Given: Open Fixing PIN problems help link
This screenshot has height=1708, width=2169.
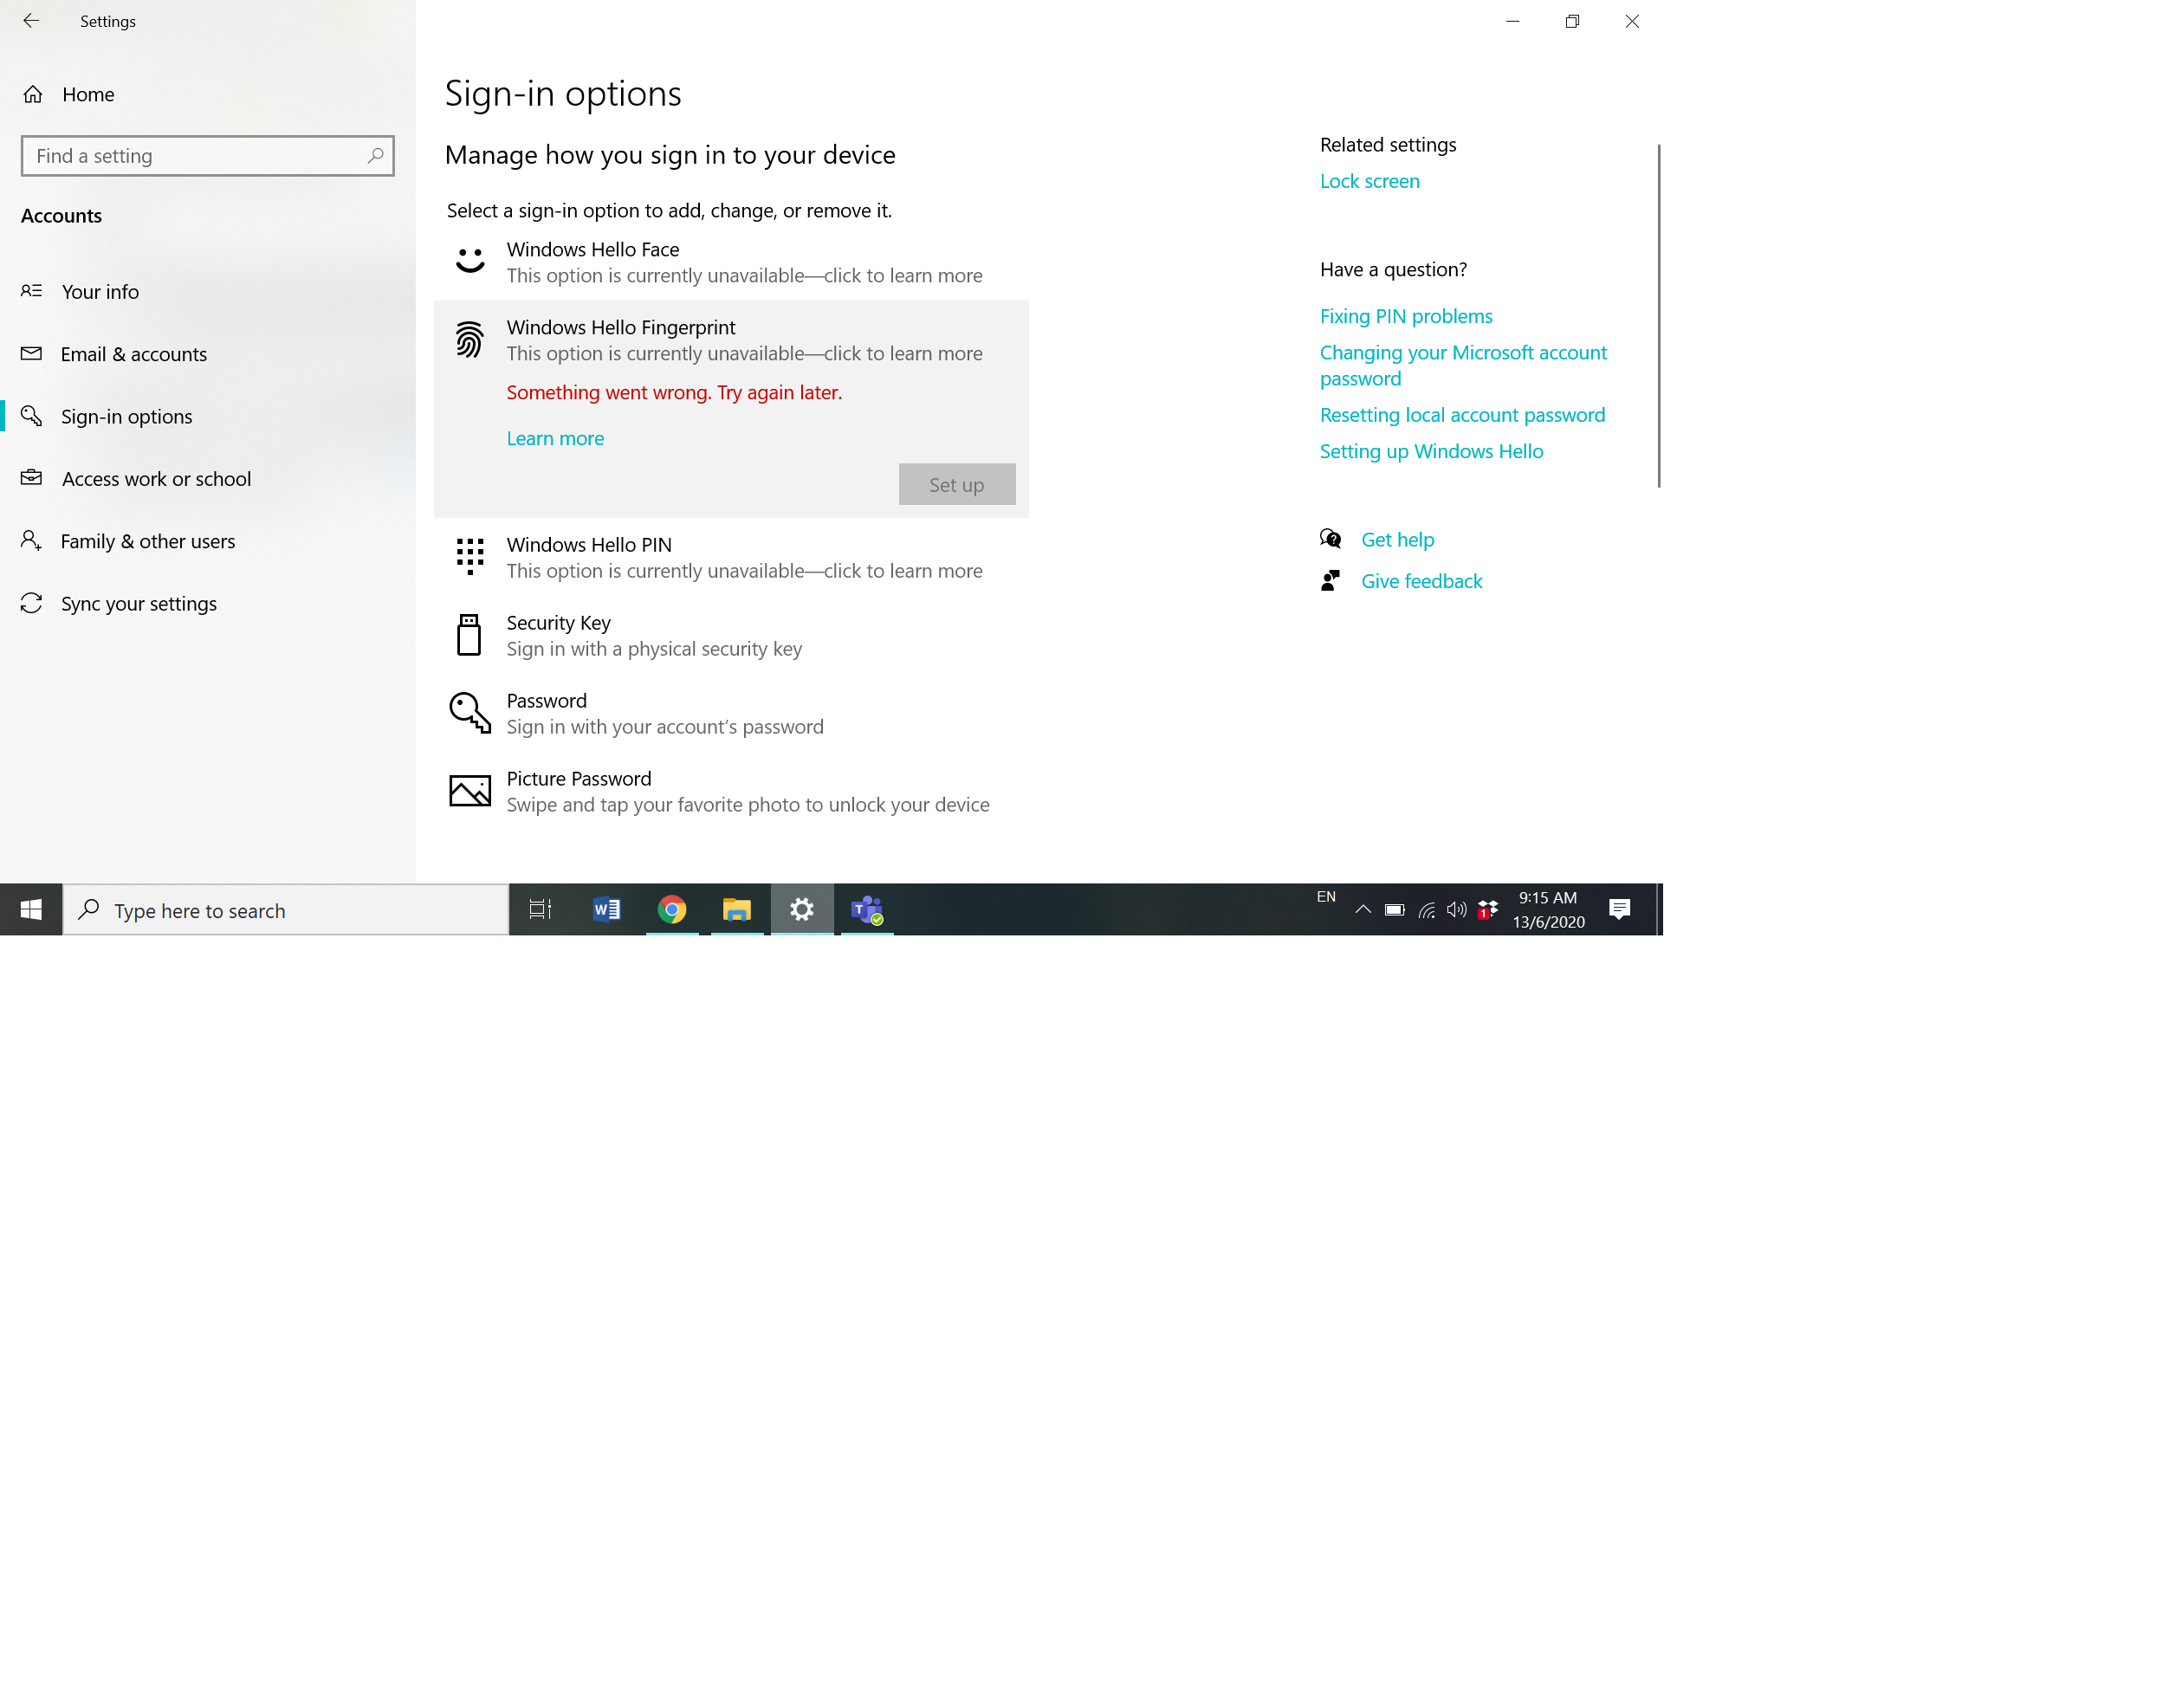Looking at the screenshot, I should [x=1405, y=317].
